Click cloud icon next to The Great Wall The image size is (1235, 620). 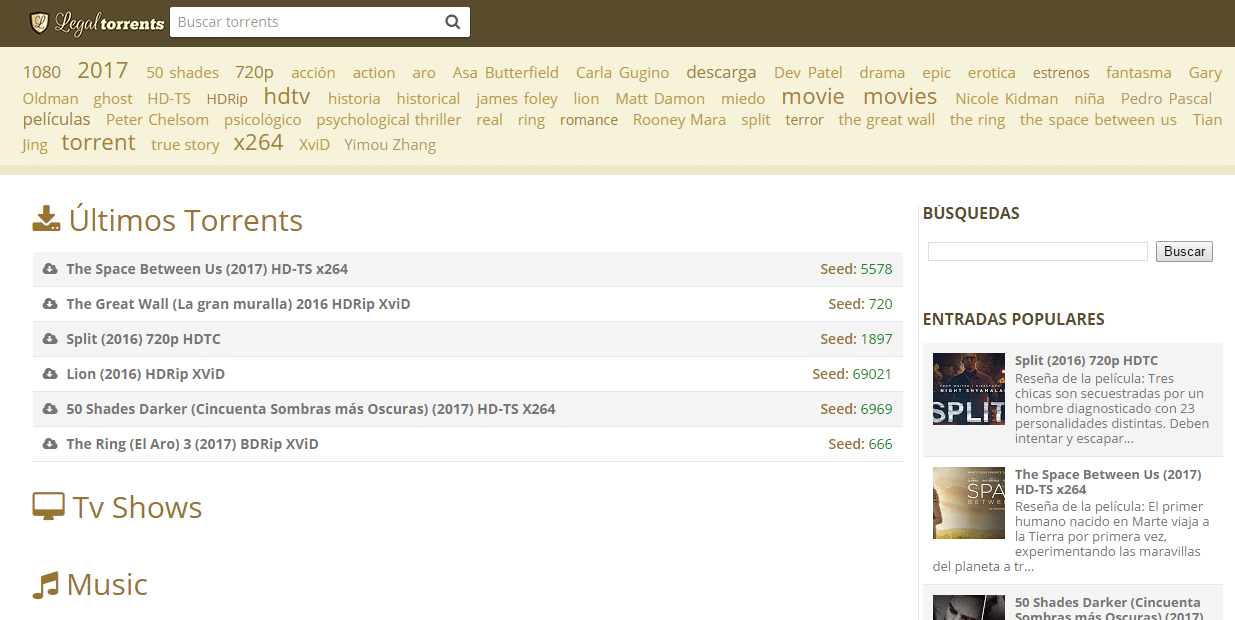coord(50,304)
